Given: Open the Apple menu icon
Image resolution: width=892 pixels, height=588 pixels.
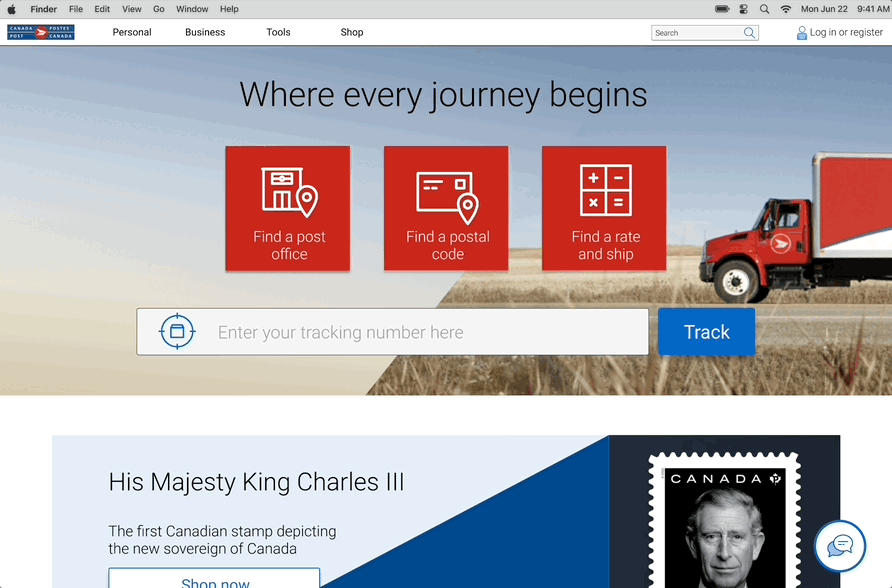Looking at the screenshot, I should (11, 9).
